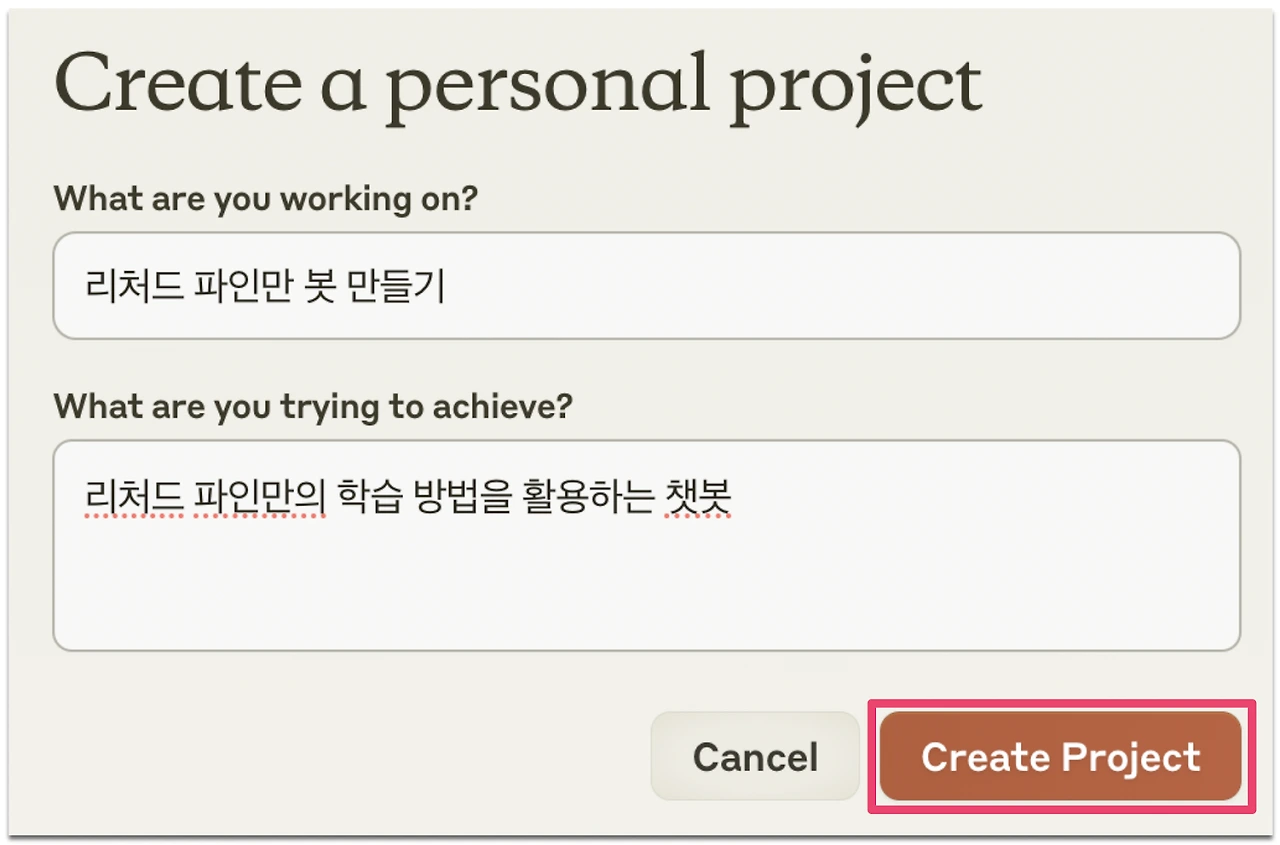Screen dimensions: 1280x845
Task: Click the Create Project button
Action: [x=1060, y=757]
